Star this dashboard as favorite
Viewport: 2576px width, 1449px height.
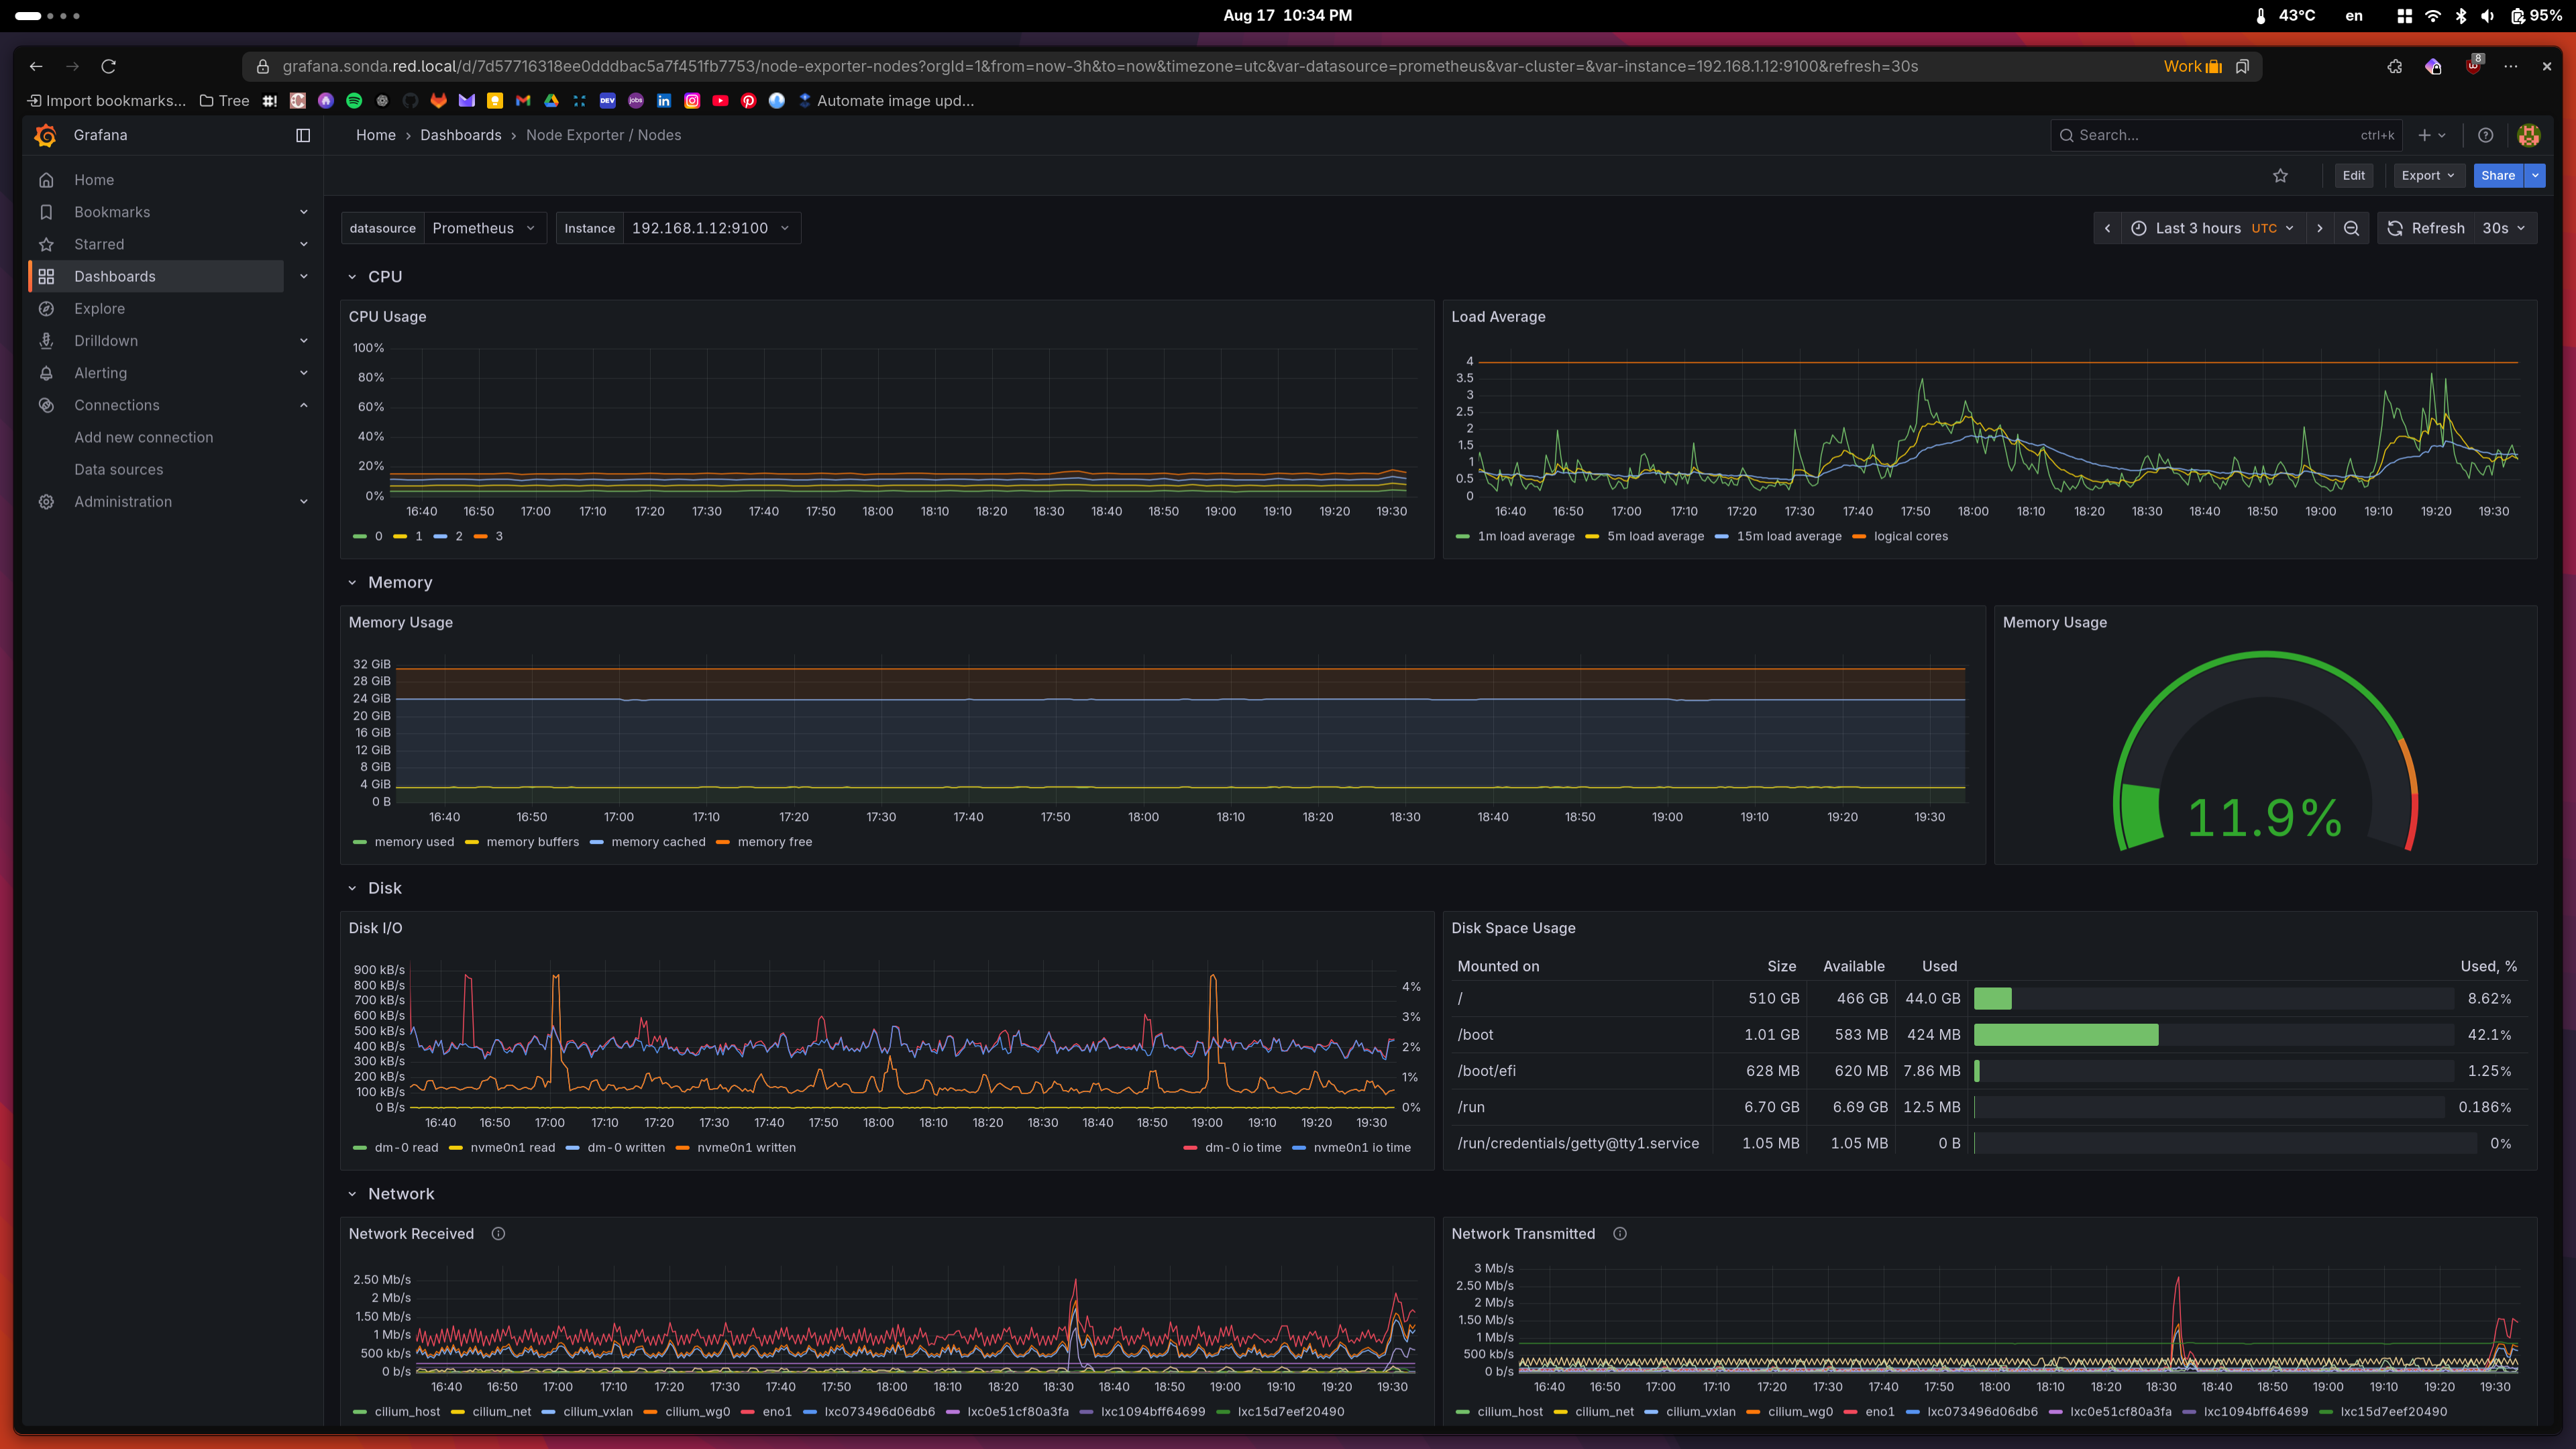[x=2280, y=175]
